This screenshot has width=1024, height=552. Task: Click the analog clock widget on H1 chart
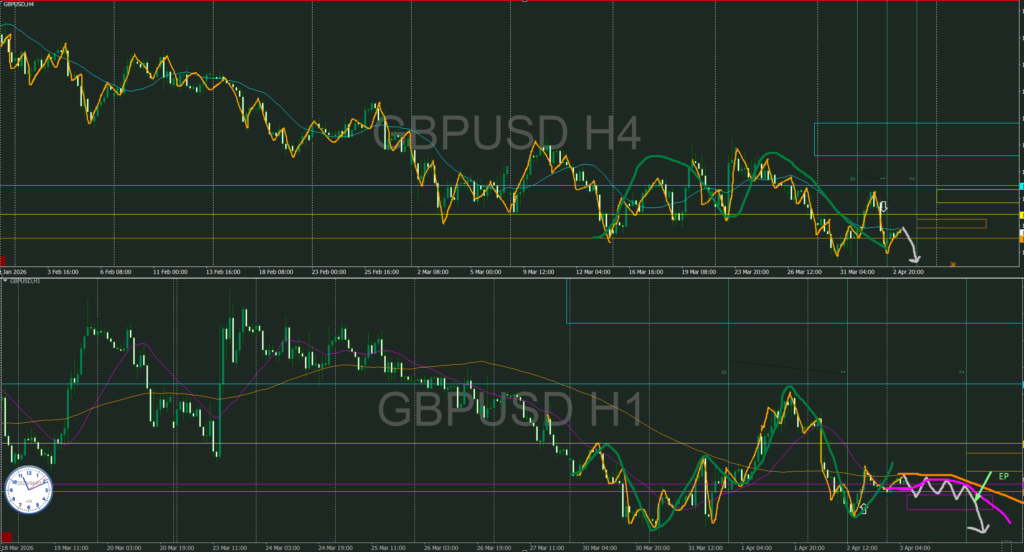tap(28, 488)
